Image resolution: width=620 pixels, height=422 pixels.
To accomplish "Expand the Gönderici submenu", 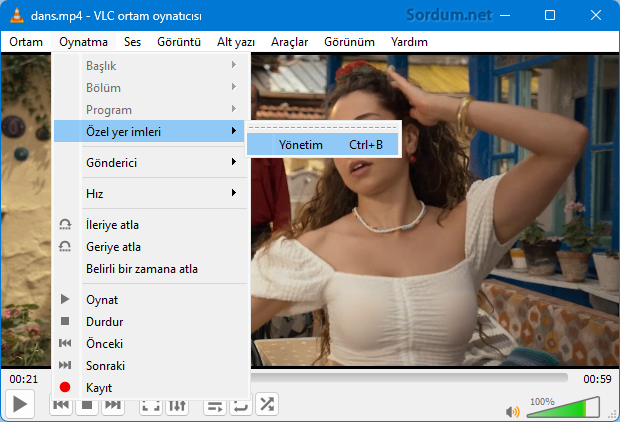I will pyautogui.click(x=149, y=163).
